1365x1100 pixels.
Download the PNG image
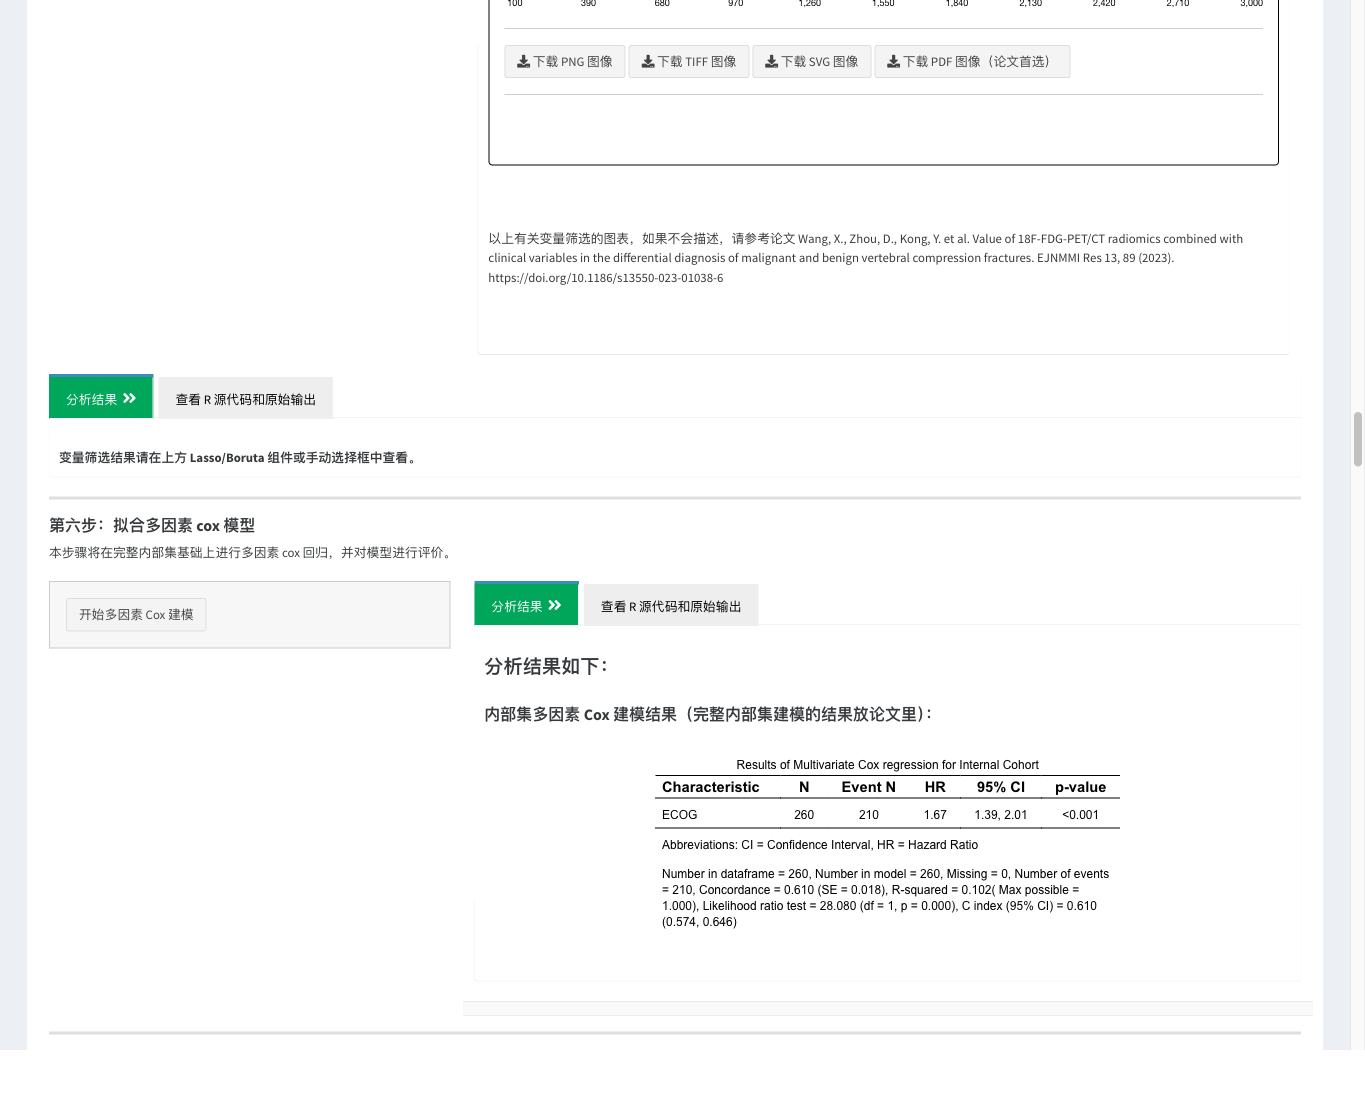coord(565,61)
